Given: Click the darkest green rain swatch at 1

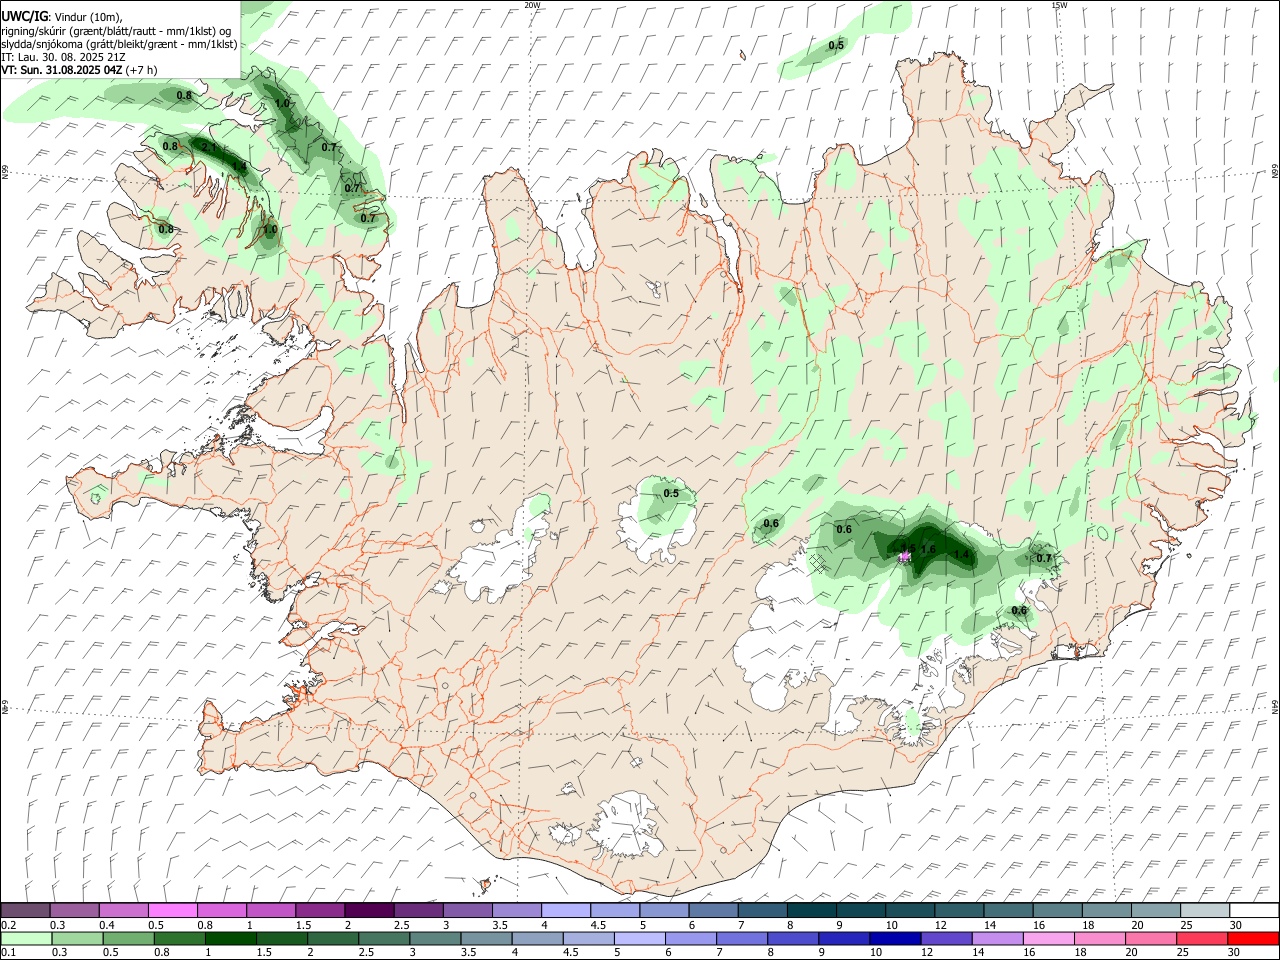Looking at the screenshot, I should coord(230,938).
